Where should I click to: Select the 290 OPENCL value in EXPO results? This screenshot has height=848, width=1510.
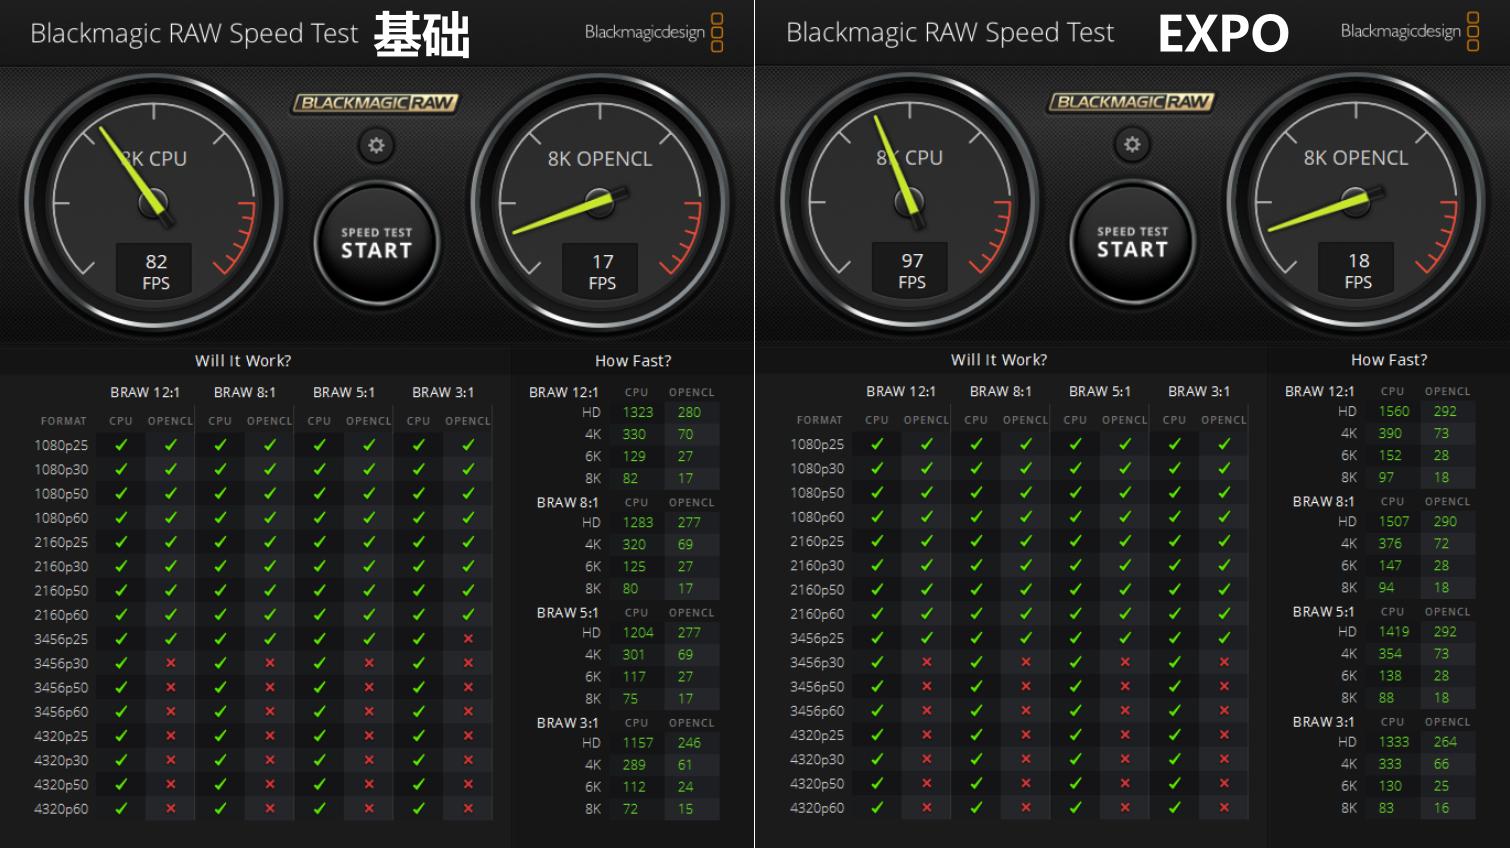[1445, 521]
